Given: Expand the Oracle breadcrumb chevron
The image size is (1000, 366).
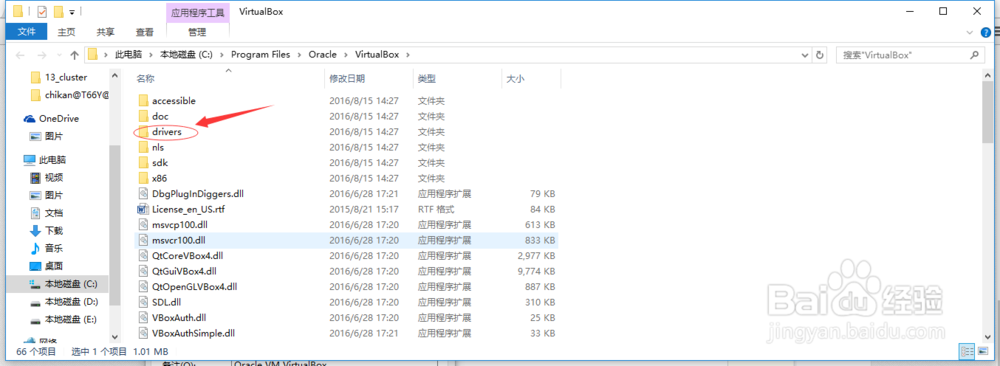Looking at the screenshot, I should (345, 55).
